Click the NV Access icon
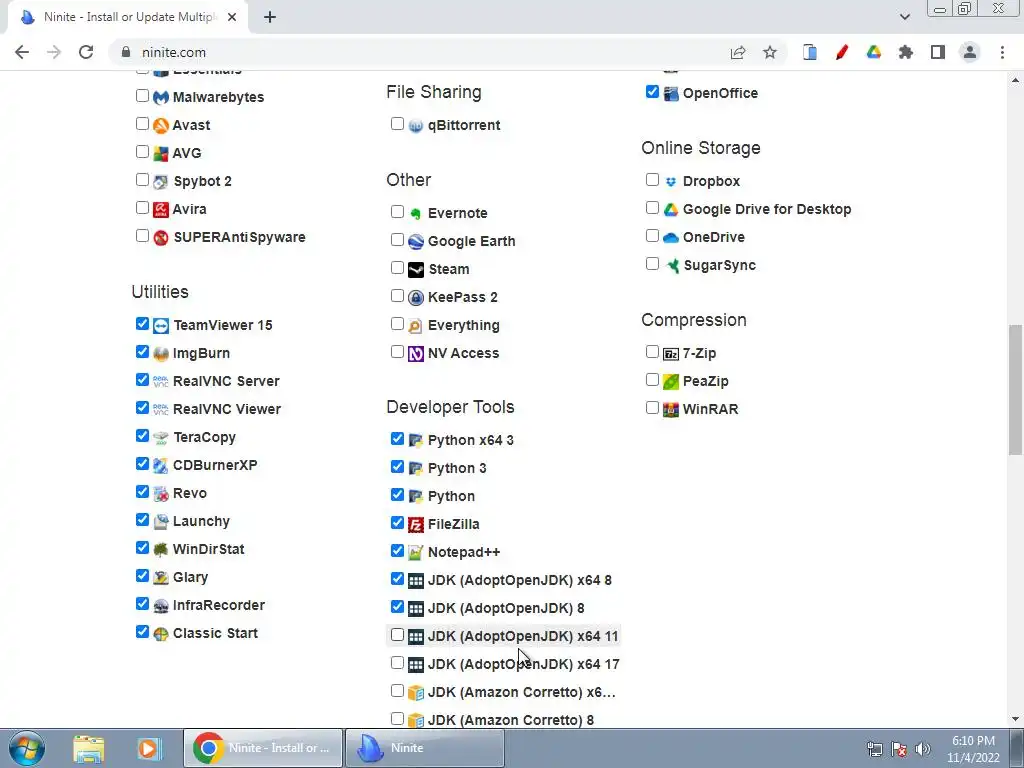Viewport: 1024px width, 768px height. tap(416, 354)
